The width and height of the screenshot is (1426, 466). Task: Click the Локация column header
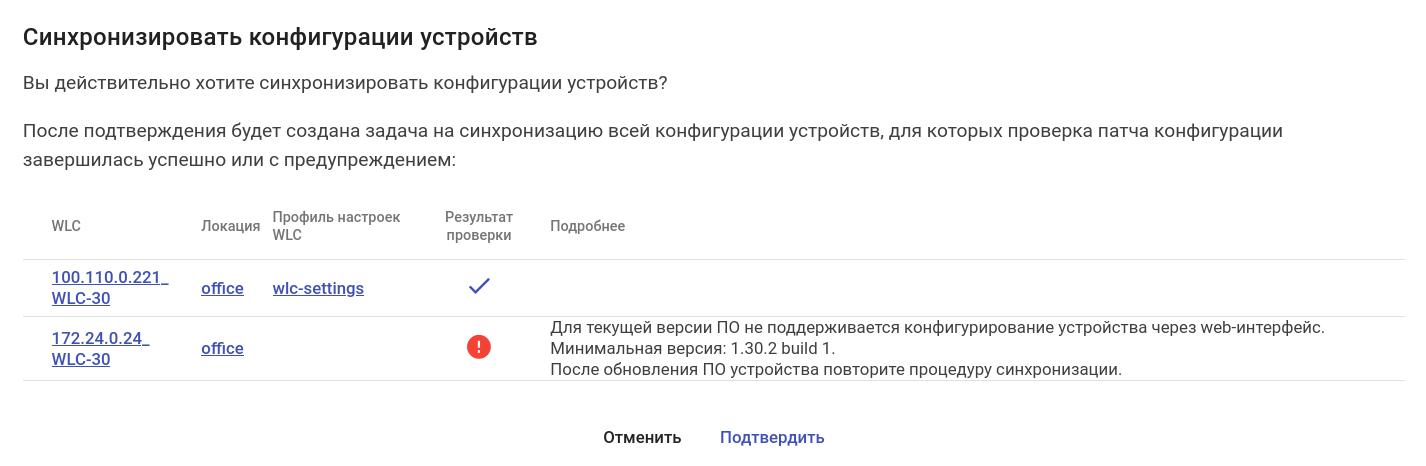pyautogui.click(x=230, y=226)
